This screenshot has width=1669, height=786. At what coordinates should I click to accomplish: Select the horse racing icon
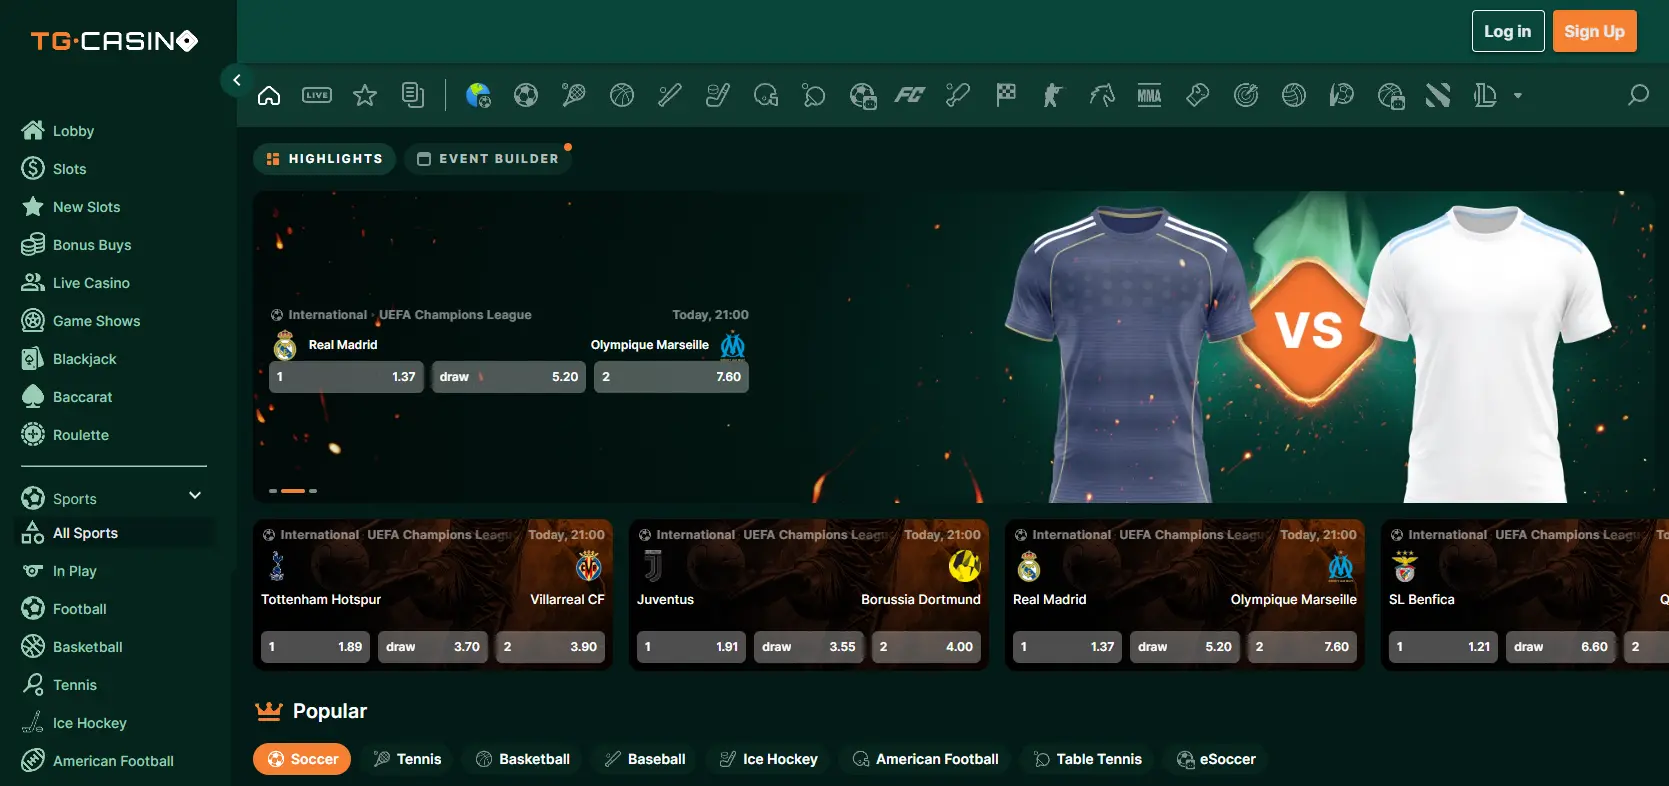pyautogui.click(x=1101, y=95)
